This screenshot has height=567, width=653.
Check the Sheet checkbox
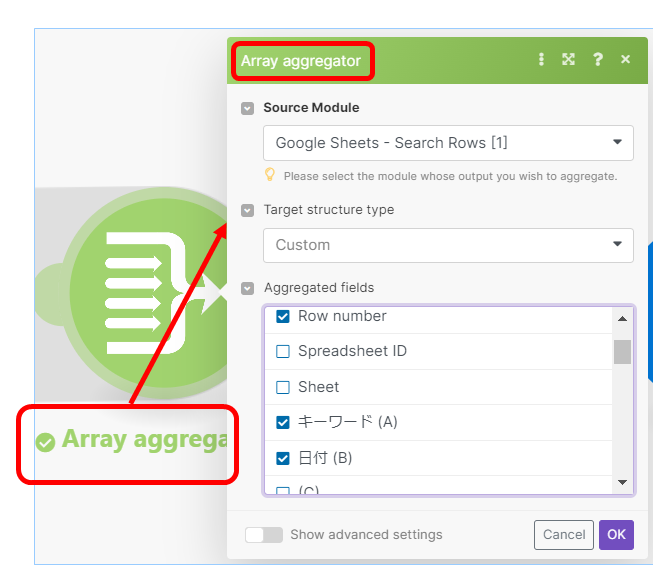coord(283,387)
